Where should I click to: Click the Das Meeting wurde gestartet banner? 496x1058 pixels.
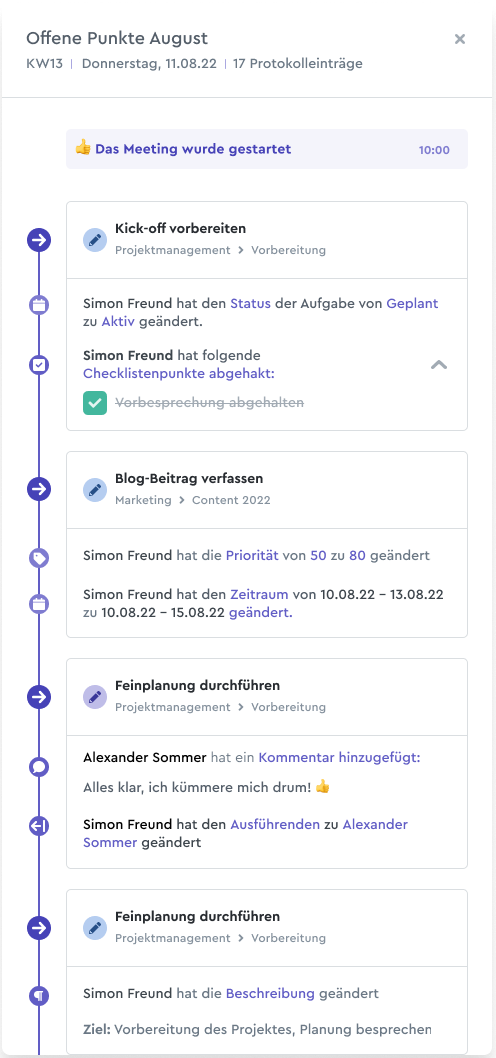tap(267, 149)
